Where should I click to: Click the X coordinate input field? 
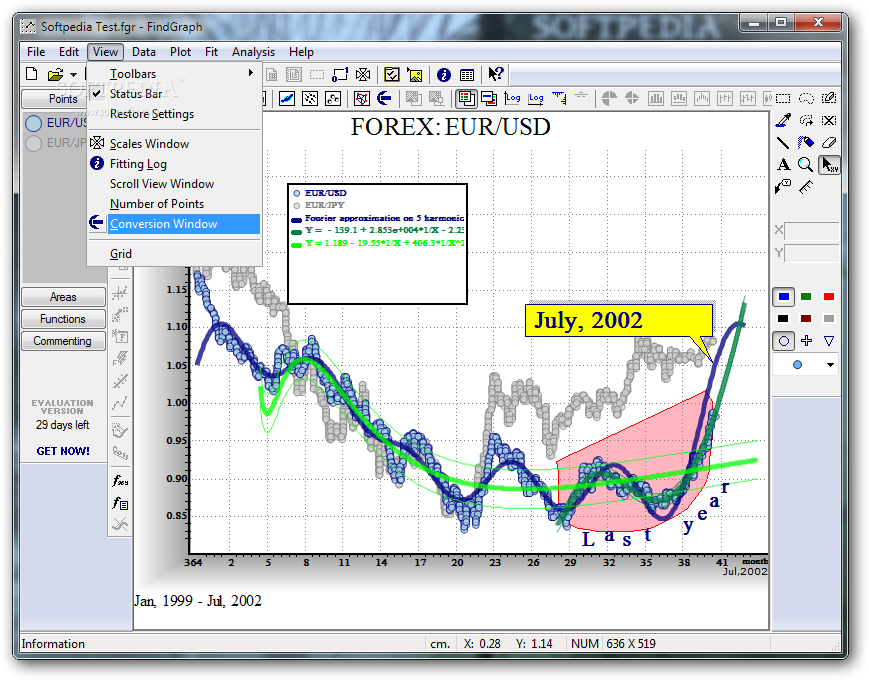tap(812, 231)
